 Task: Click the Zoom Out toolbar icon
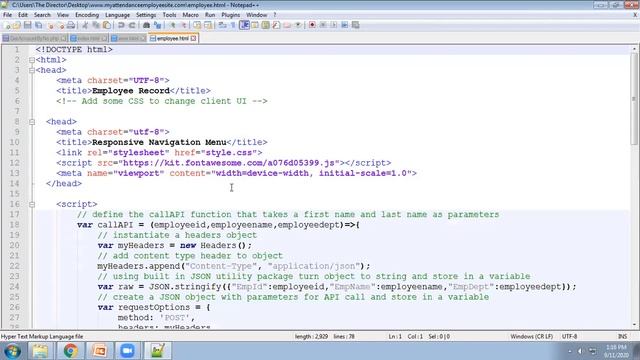(x=184, y=25)
